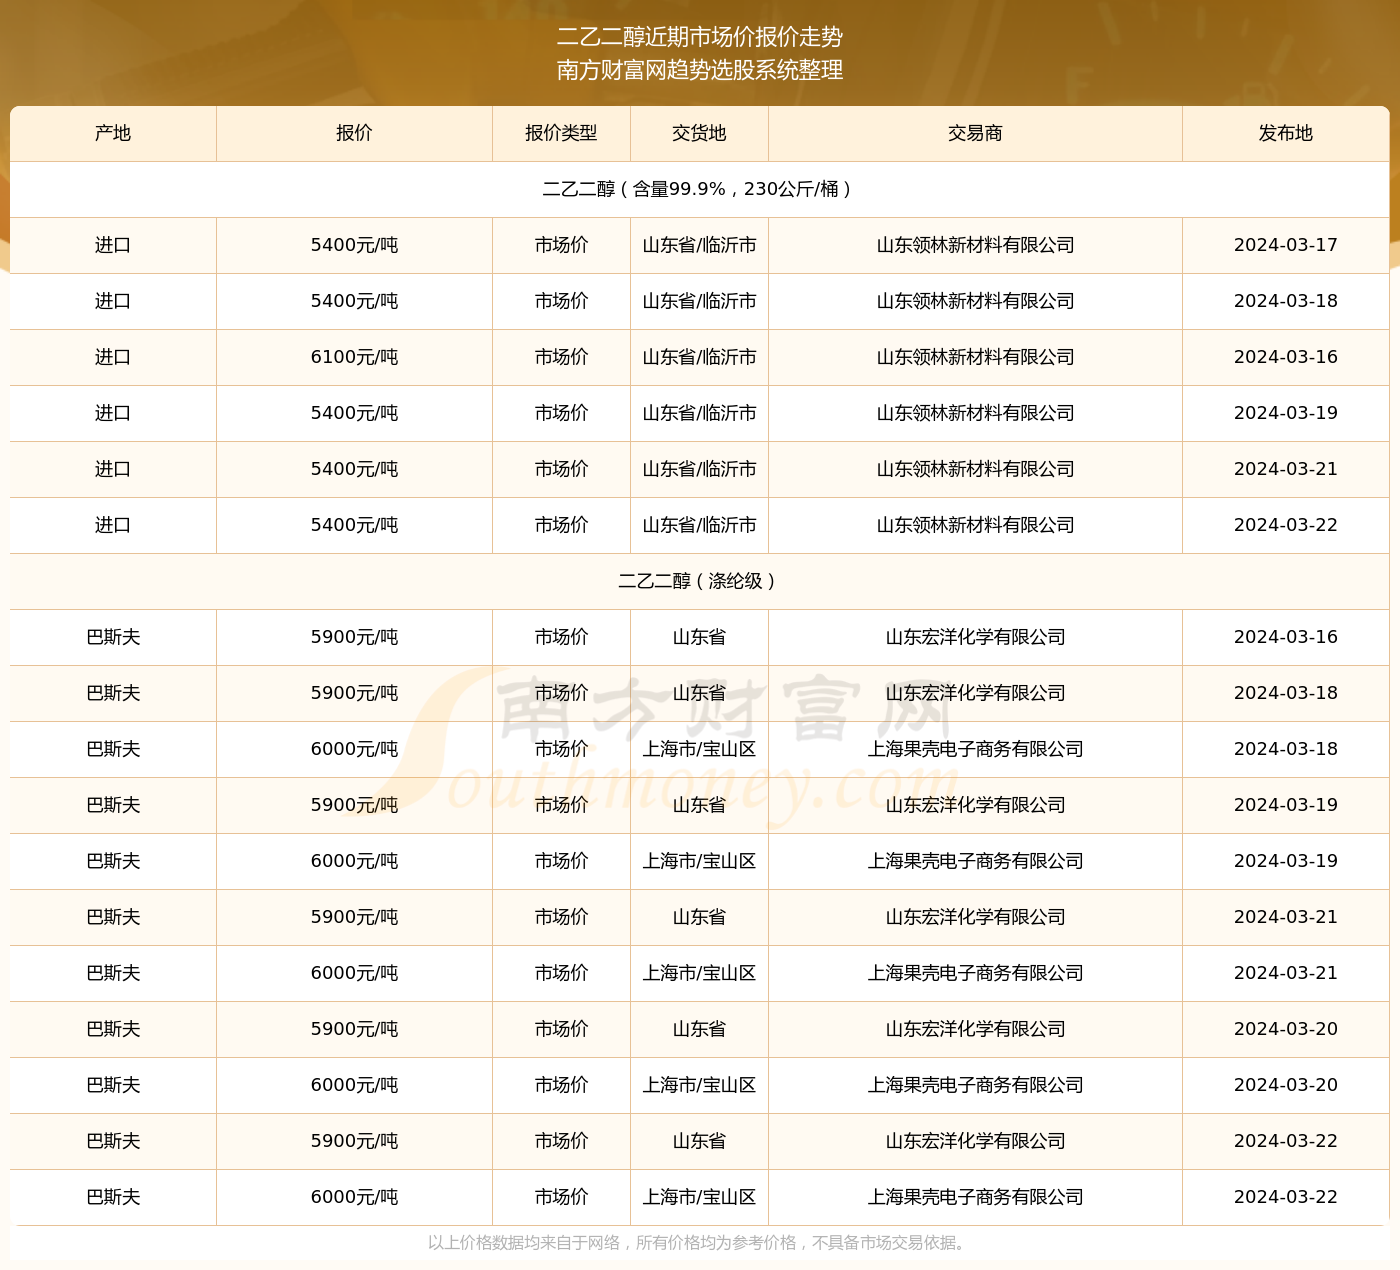Click date '2024-03-18' in the 上海果壳 row
This screenshot has width=1400, height=1270.
(x=1286, y=749)
